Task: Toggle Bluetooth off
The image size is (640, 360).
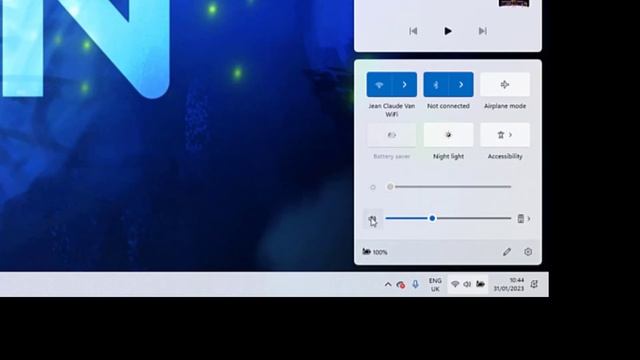Action: click(x=436, y=84)
